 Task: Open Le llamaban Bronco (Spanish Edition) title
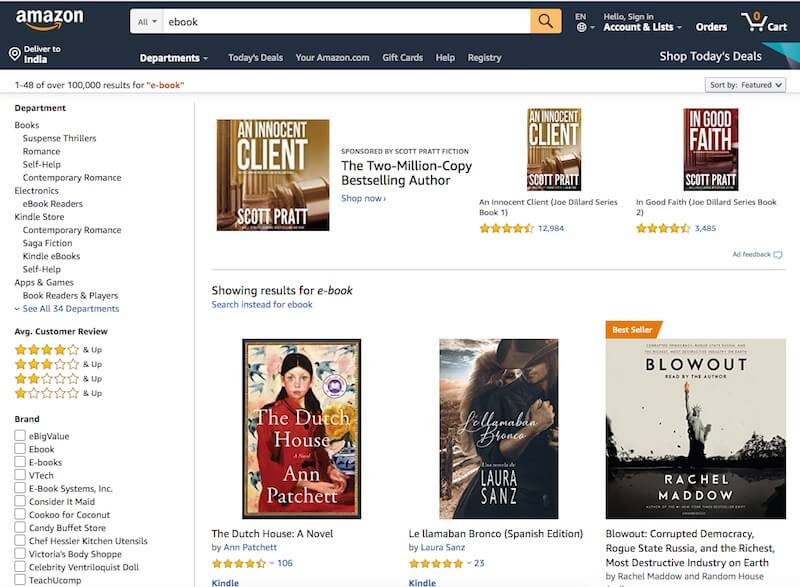coord(495,533)
